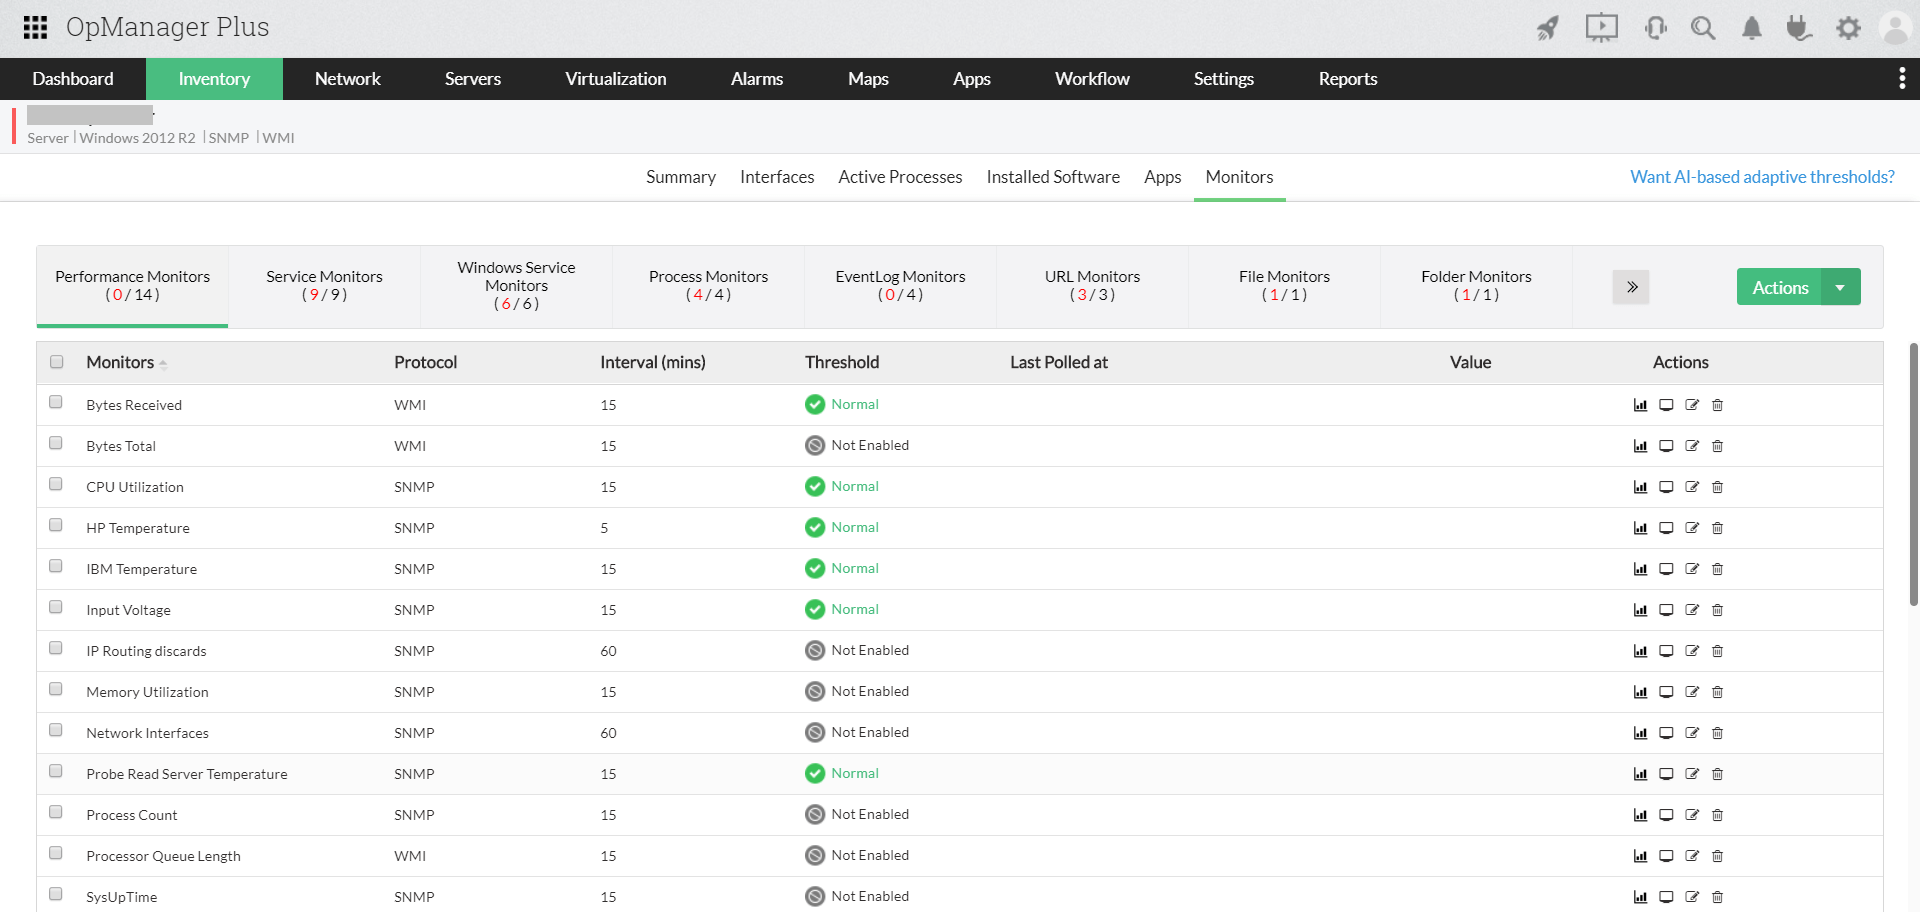Click the rocket getting-started icon
The width and height of the screenshot is (1920, 912).
[x=1547, y=28]
